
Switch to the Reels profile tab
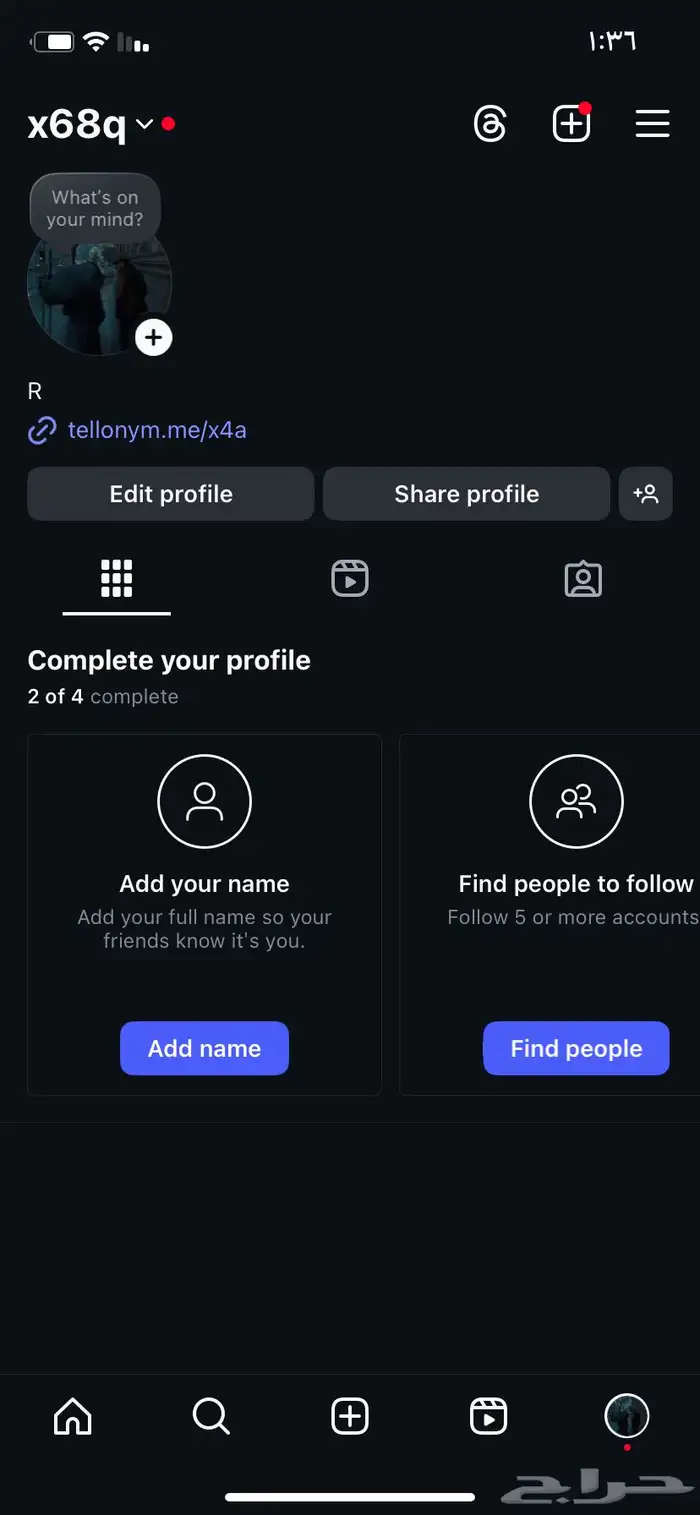click(350, 579)
